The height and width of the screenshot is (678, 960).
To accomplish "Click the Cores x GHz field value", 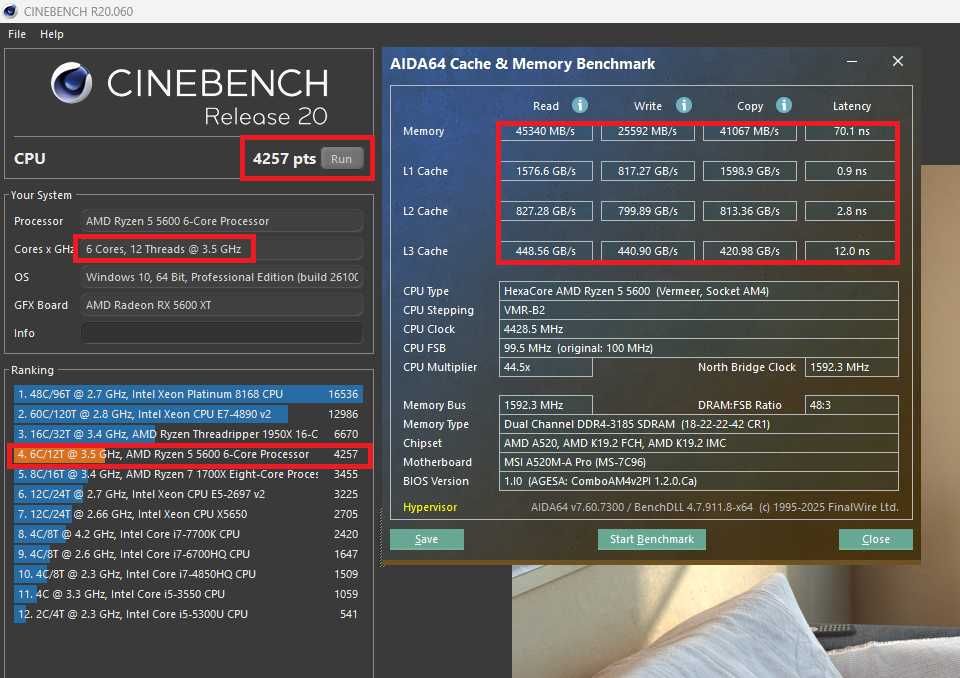I will (222, 249).
